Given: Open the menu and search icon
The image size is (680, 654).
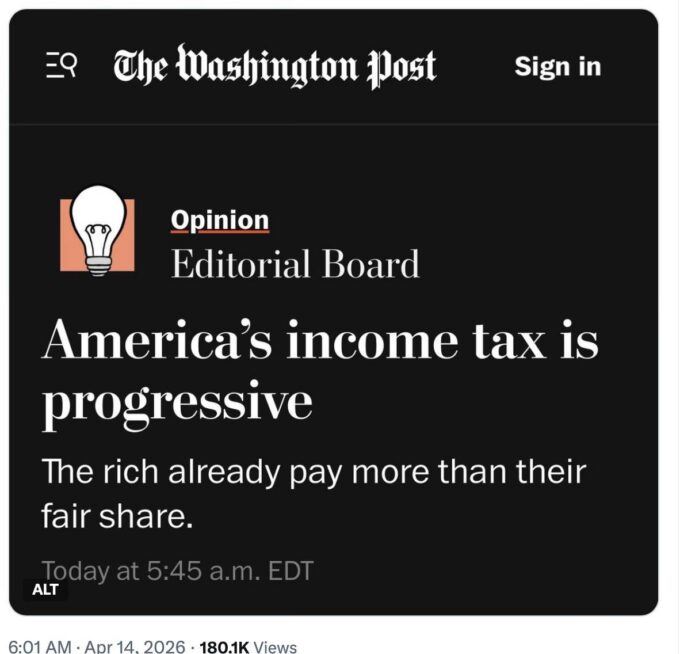Looking at the screenshot, I should [62, 66].
